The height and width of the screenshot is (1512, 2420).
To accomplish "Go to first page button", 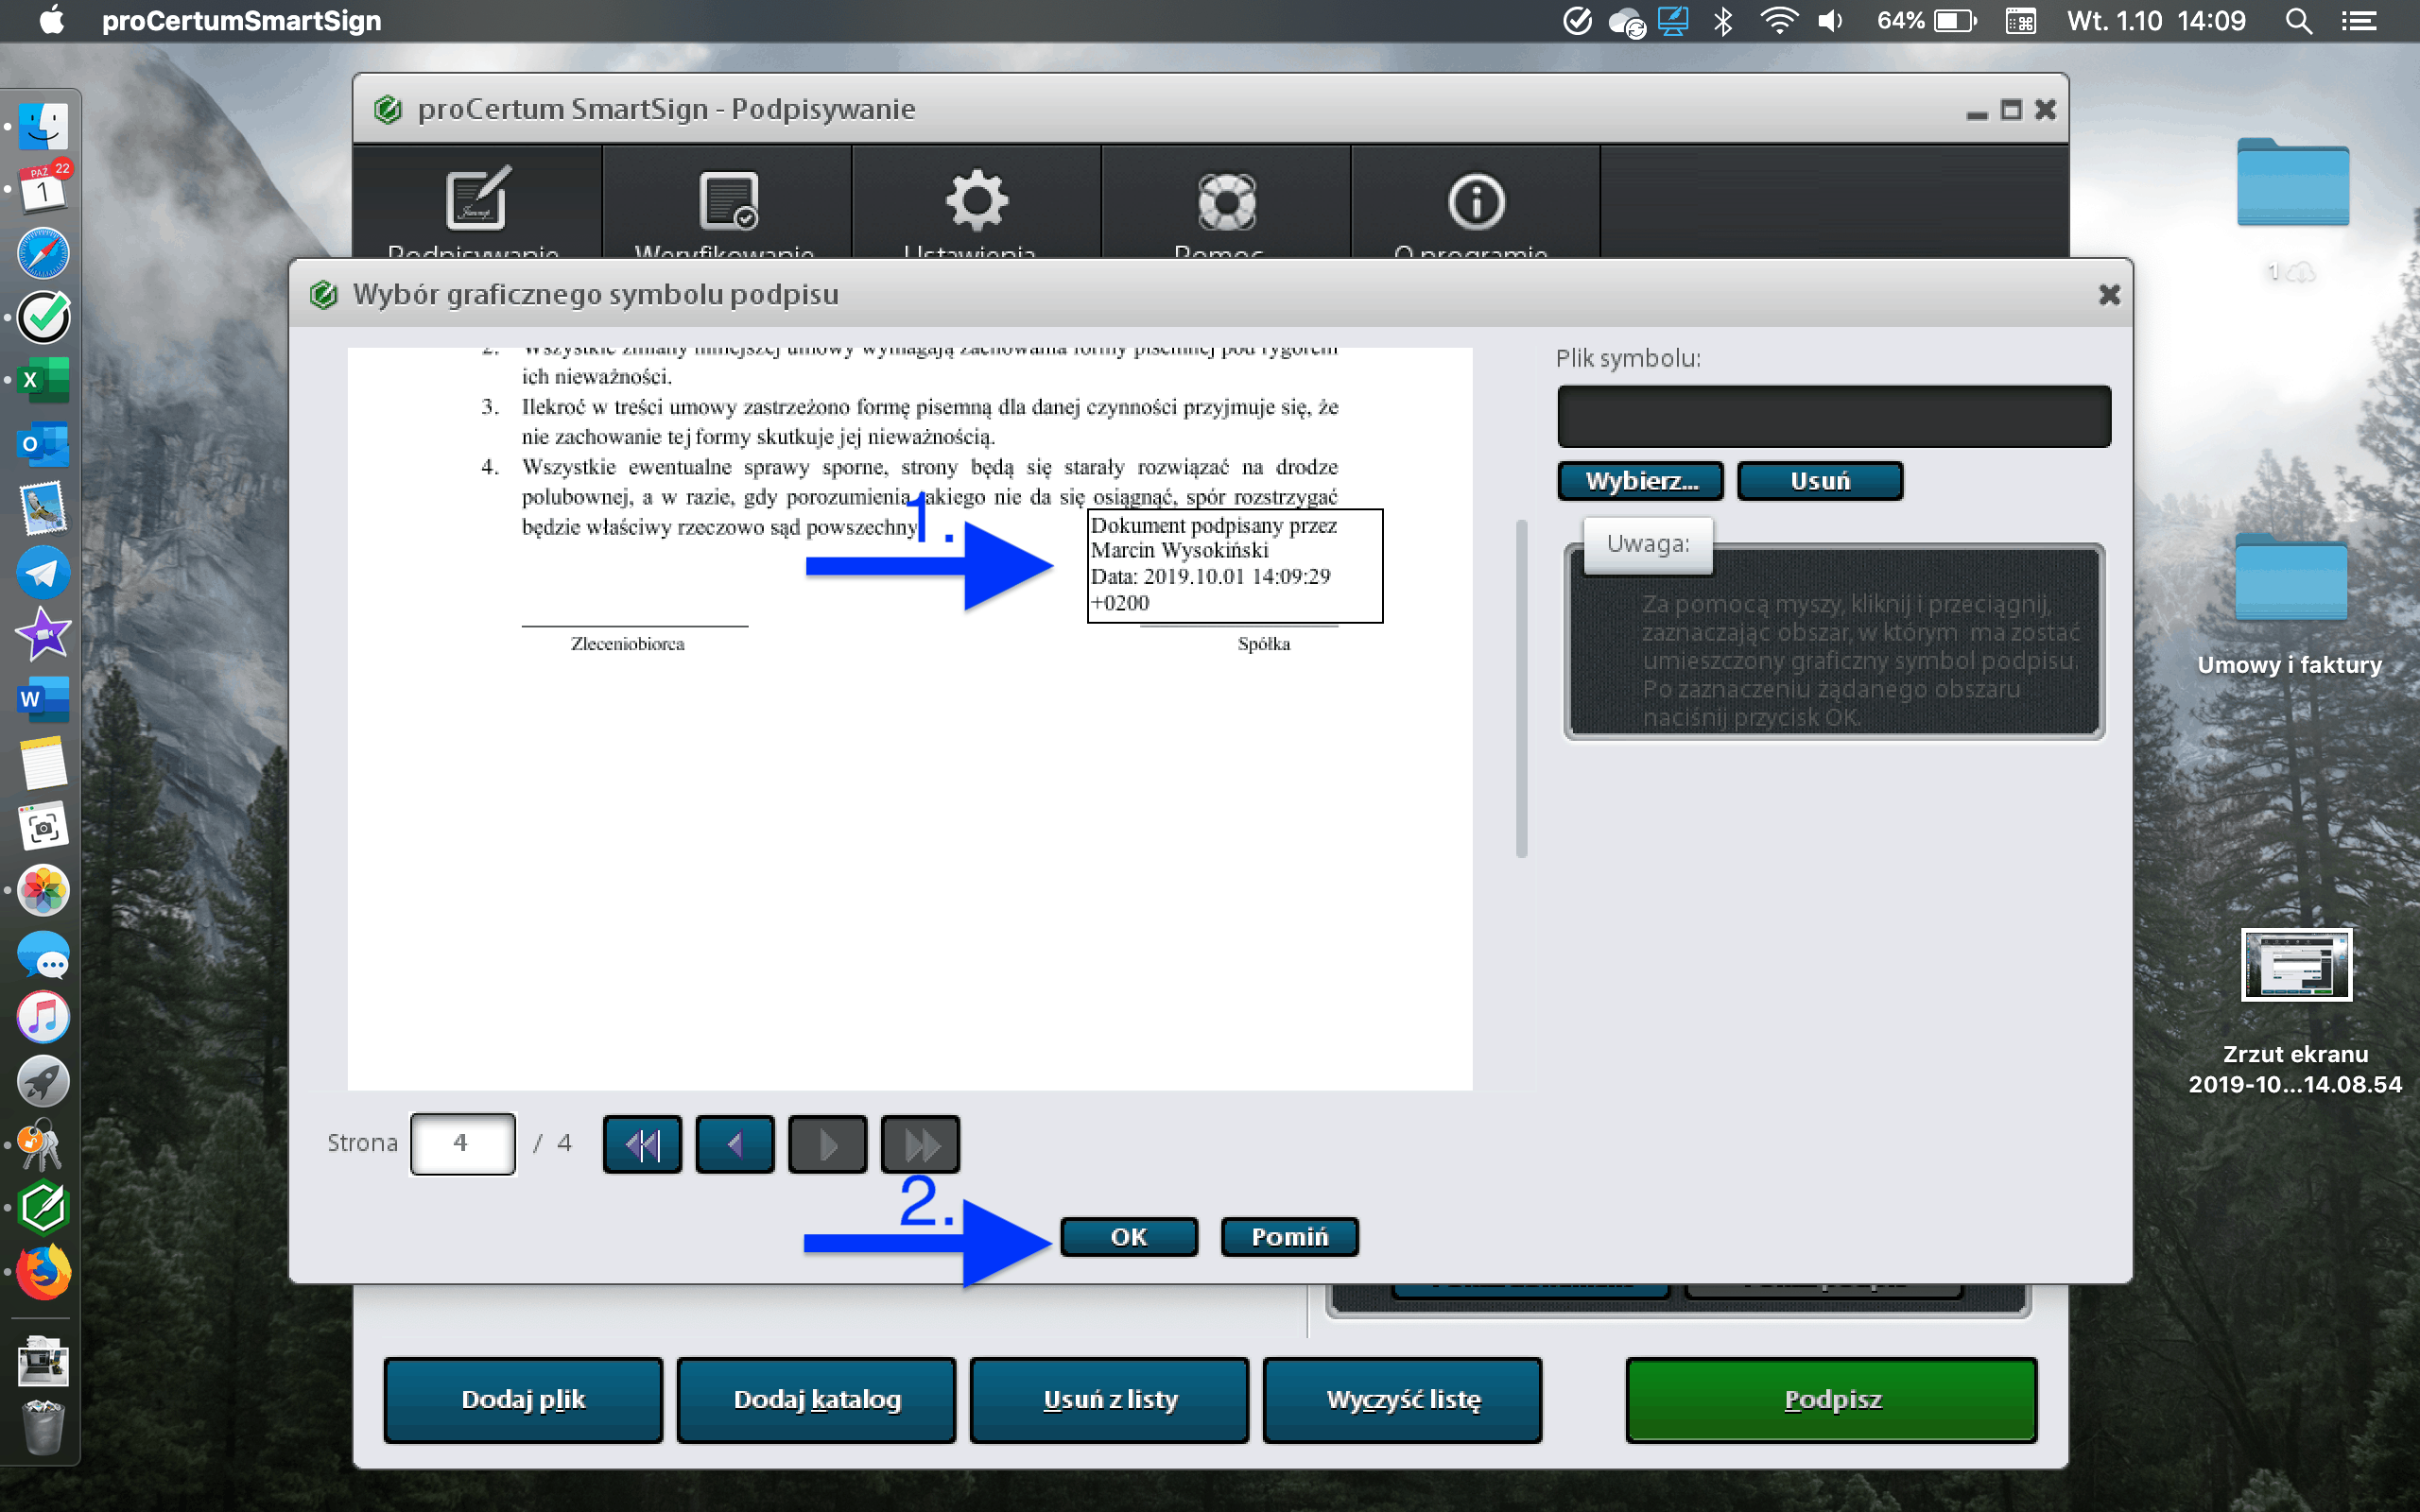I will coord(642,1143).
